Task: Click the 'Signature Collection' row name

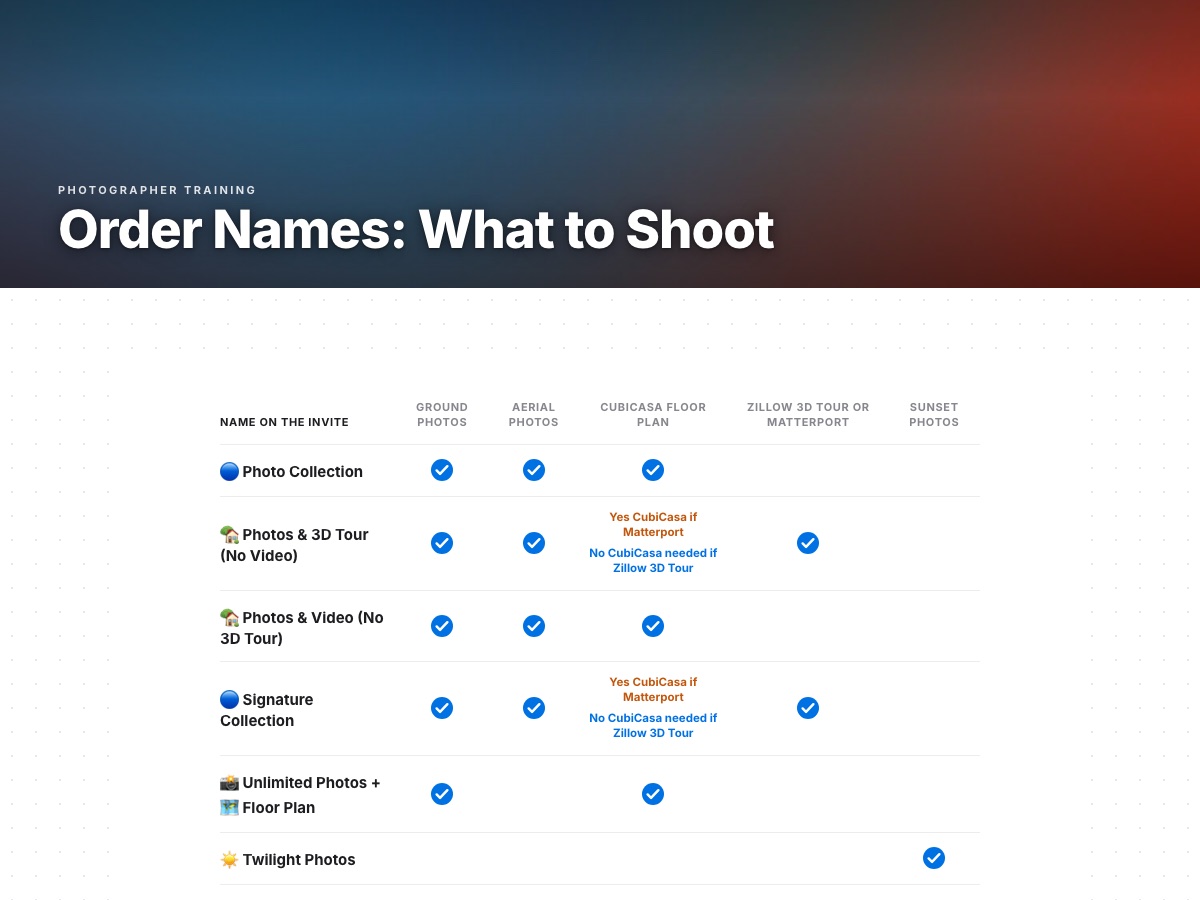Action: point(267,710)
